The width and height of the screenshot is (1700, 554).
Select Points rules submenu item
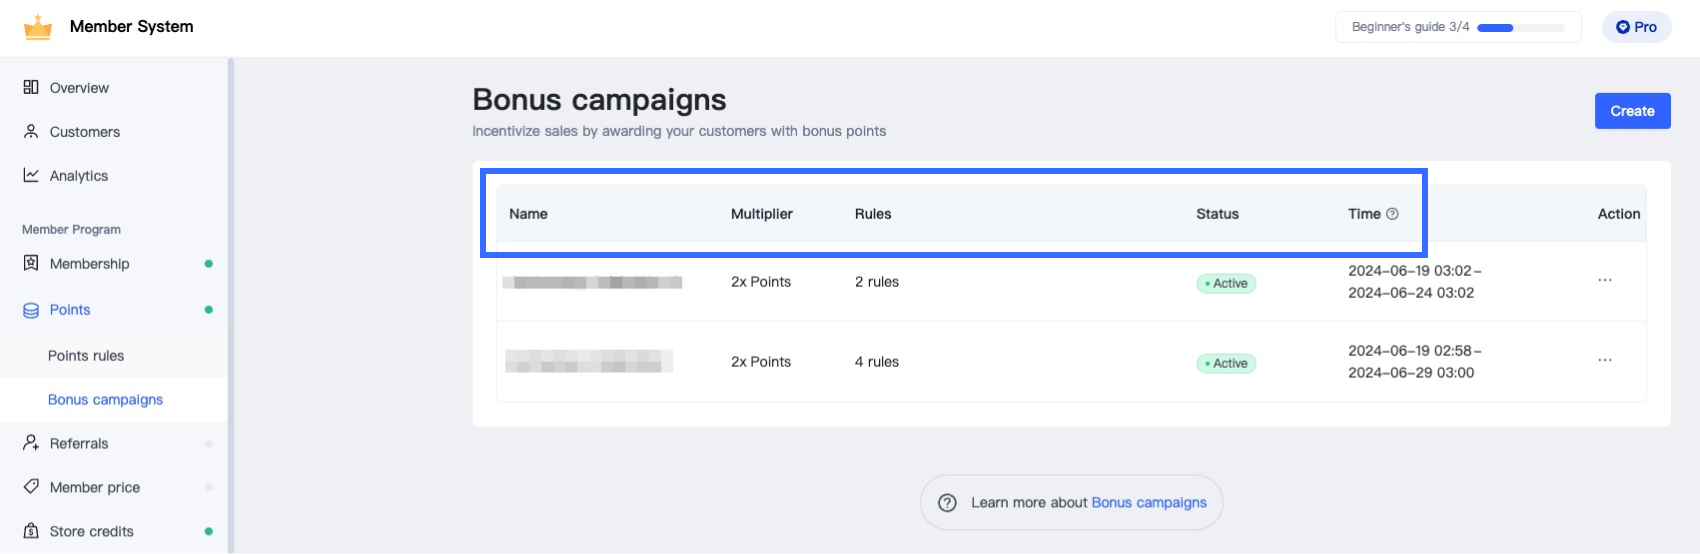pos(86,356)
